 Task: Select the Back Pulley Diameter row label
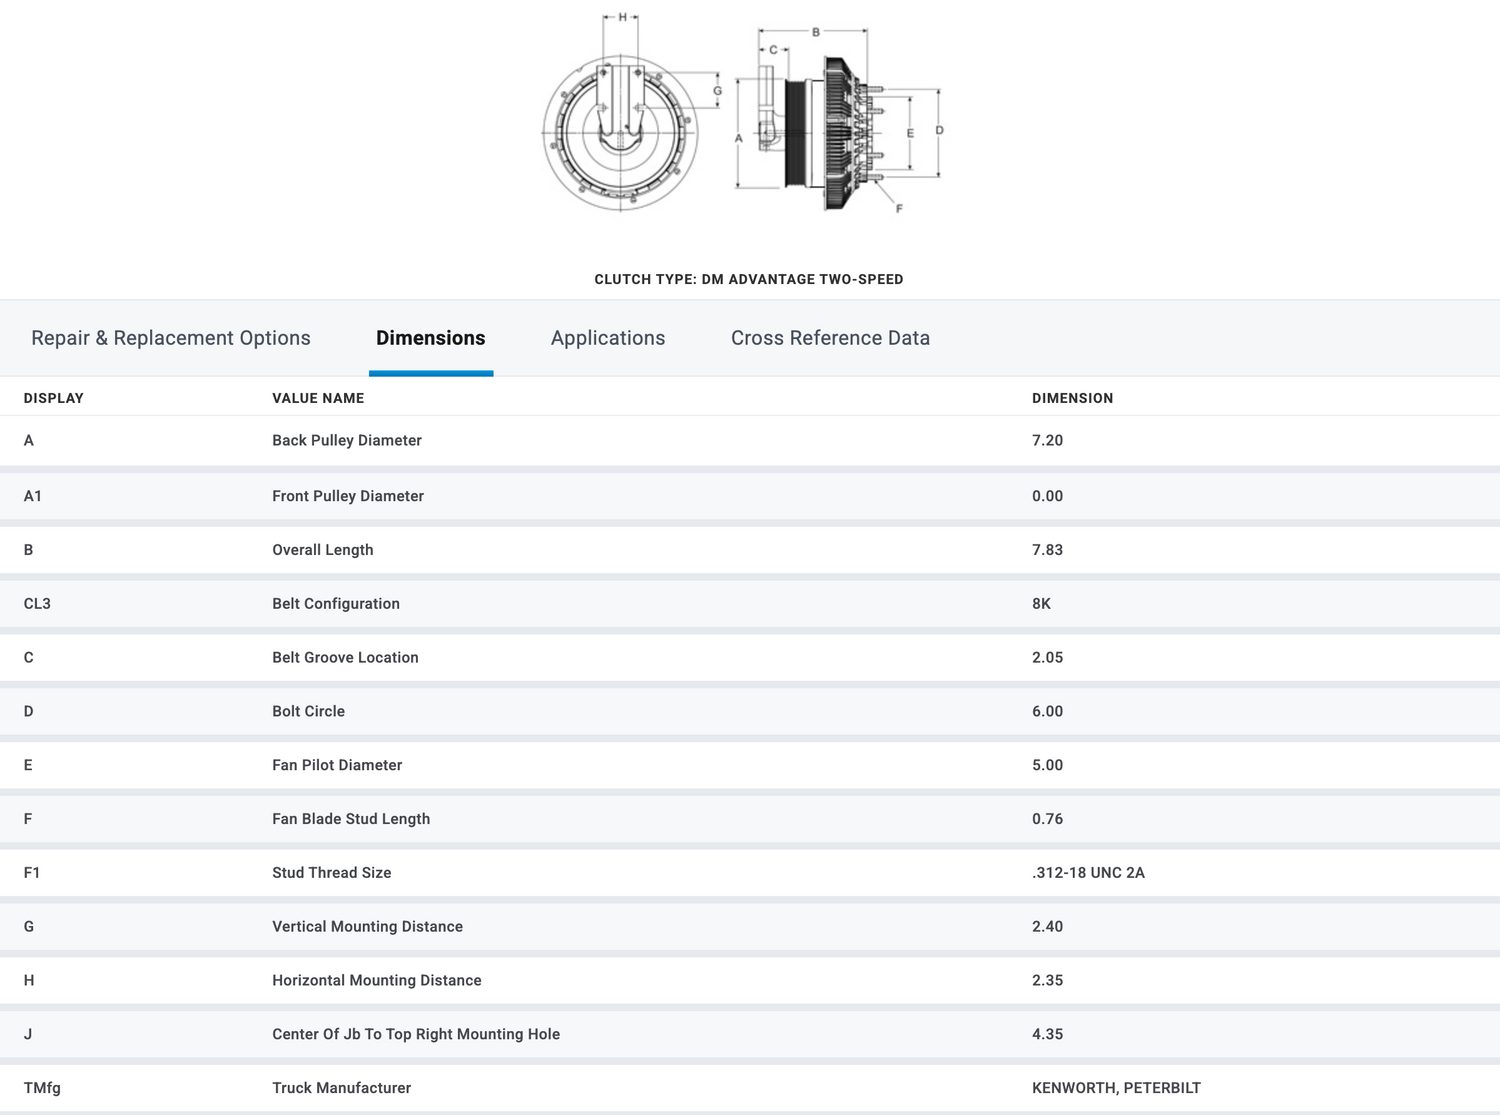[x=347, y=440]
